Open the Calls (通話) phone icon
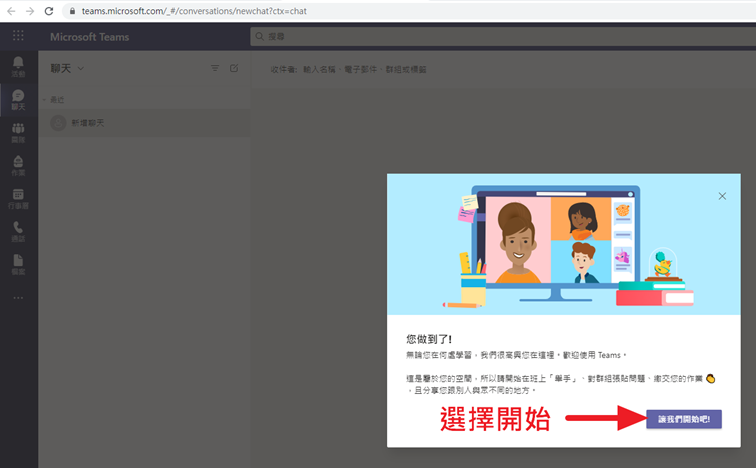This screenshot has width=756, height=468. tap(18, 232)
